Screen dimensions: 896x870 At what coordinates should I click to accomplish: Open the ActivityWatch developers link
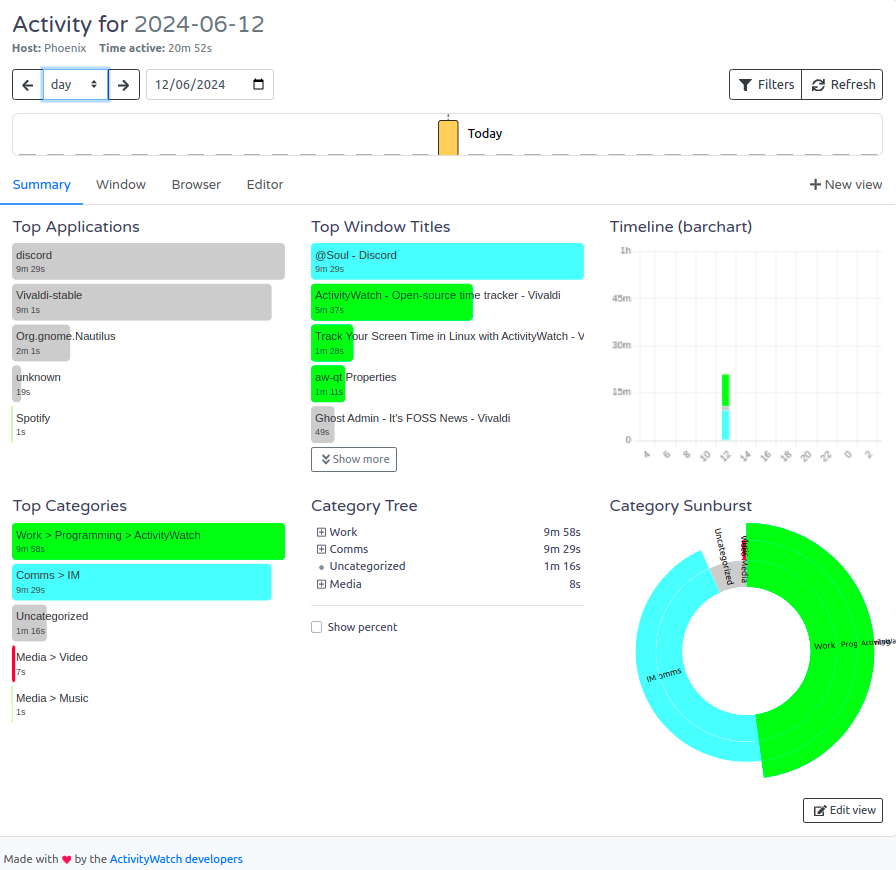175,858
